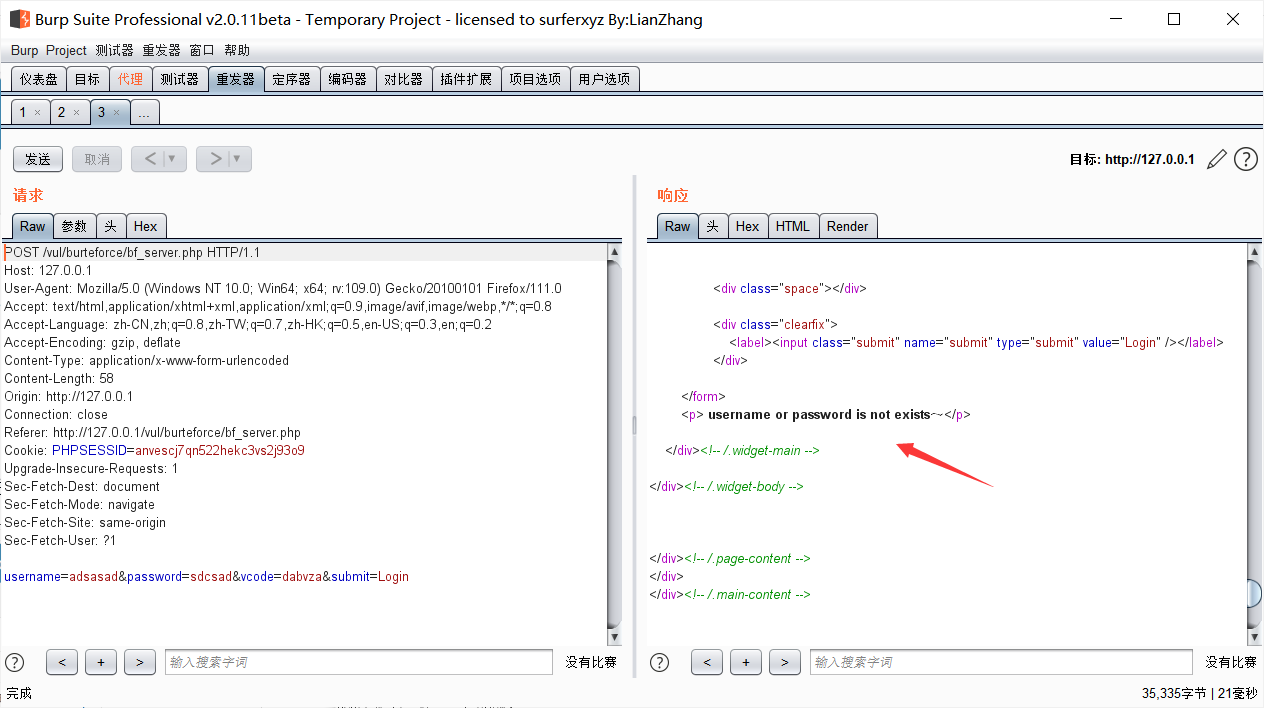Screen dimensions: 1264x708
Task: Switch to the 重发器 tool tab
Action: coord(236,79)
